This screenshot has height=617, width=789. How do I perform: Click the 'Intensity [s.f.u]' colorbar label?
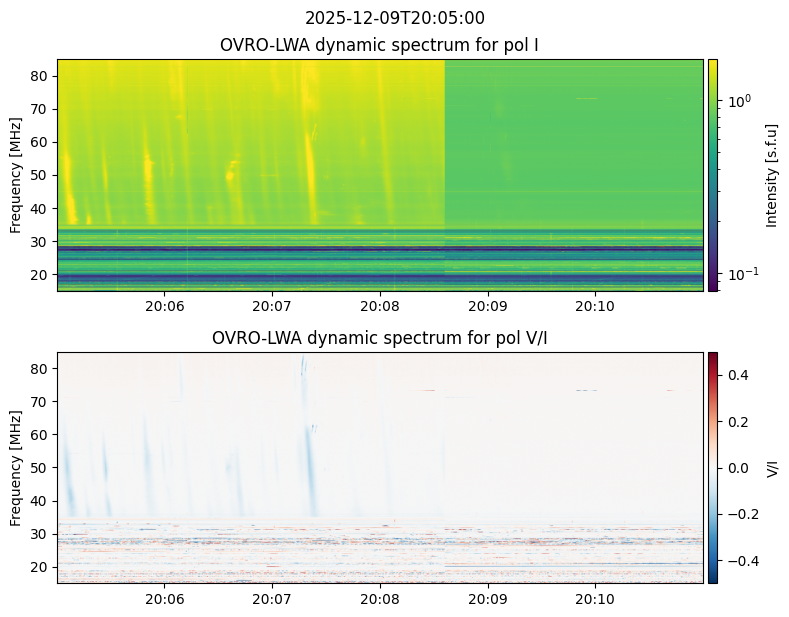point(771,175)
